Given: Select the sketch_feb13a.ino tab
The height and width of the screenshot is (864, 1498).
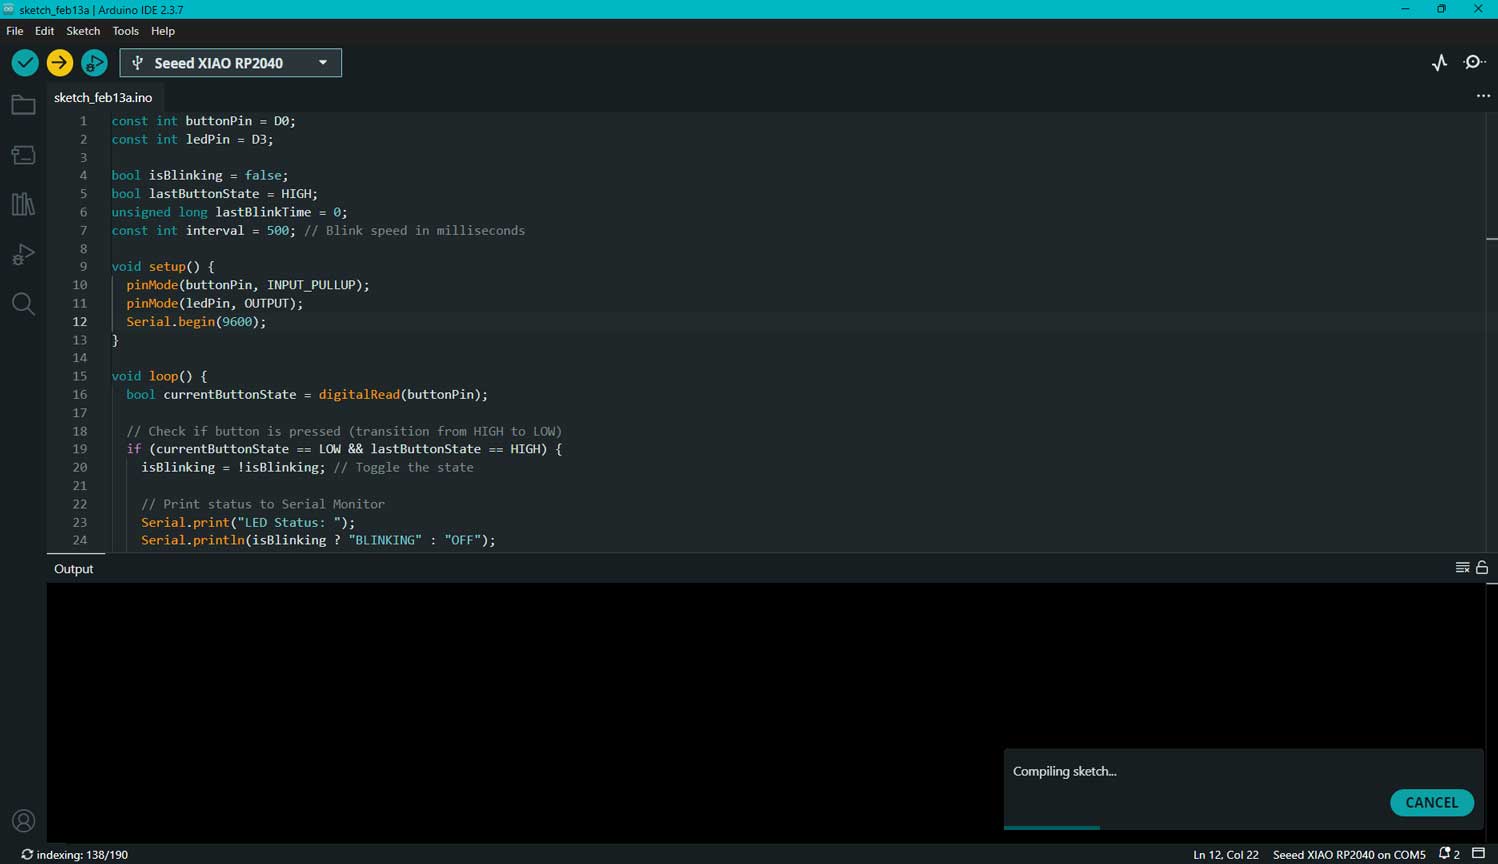Looking at the screenshot, I should 103,97.
